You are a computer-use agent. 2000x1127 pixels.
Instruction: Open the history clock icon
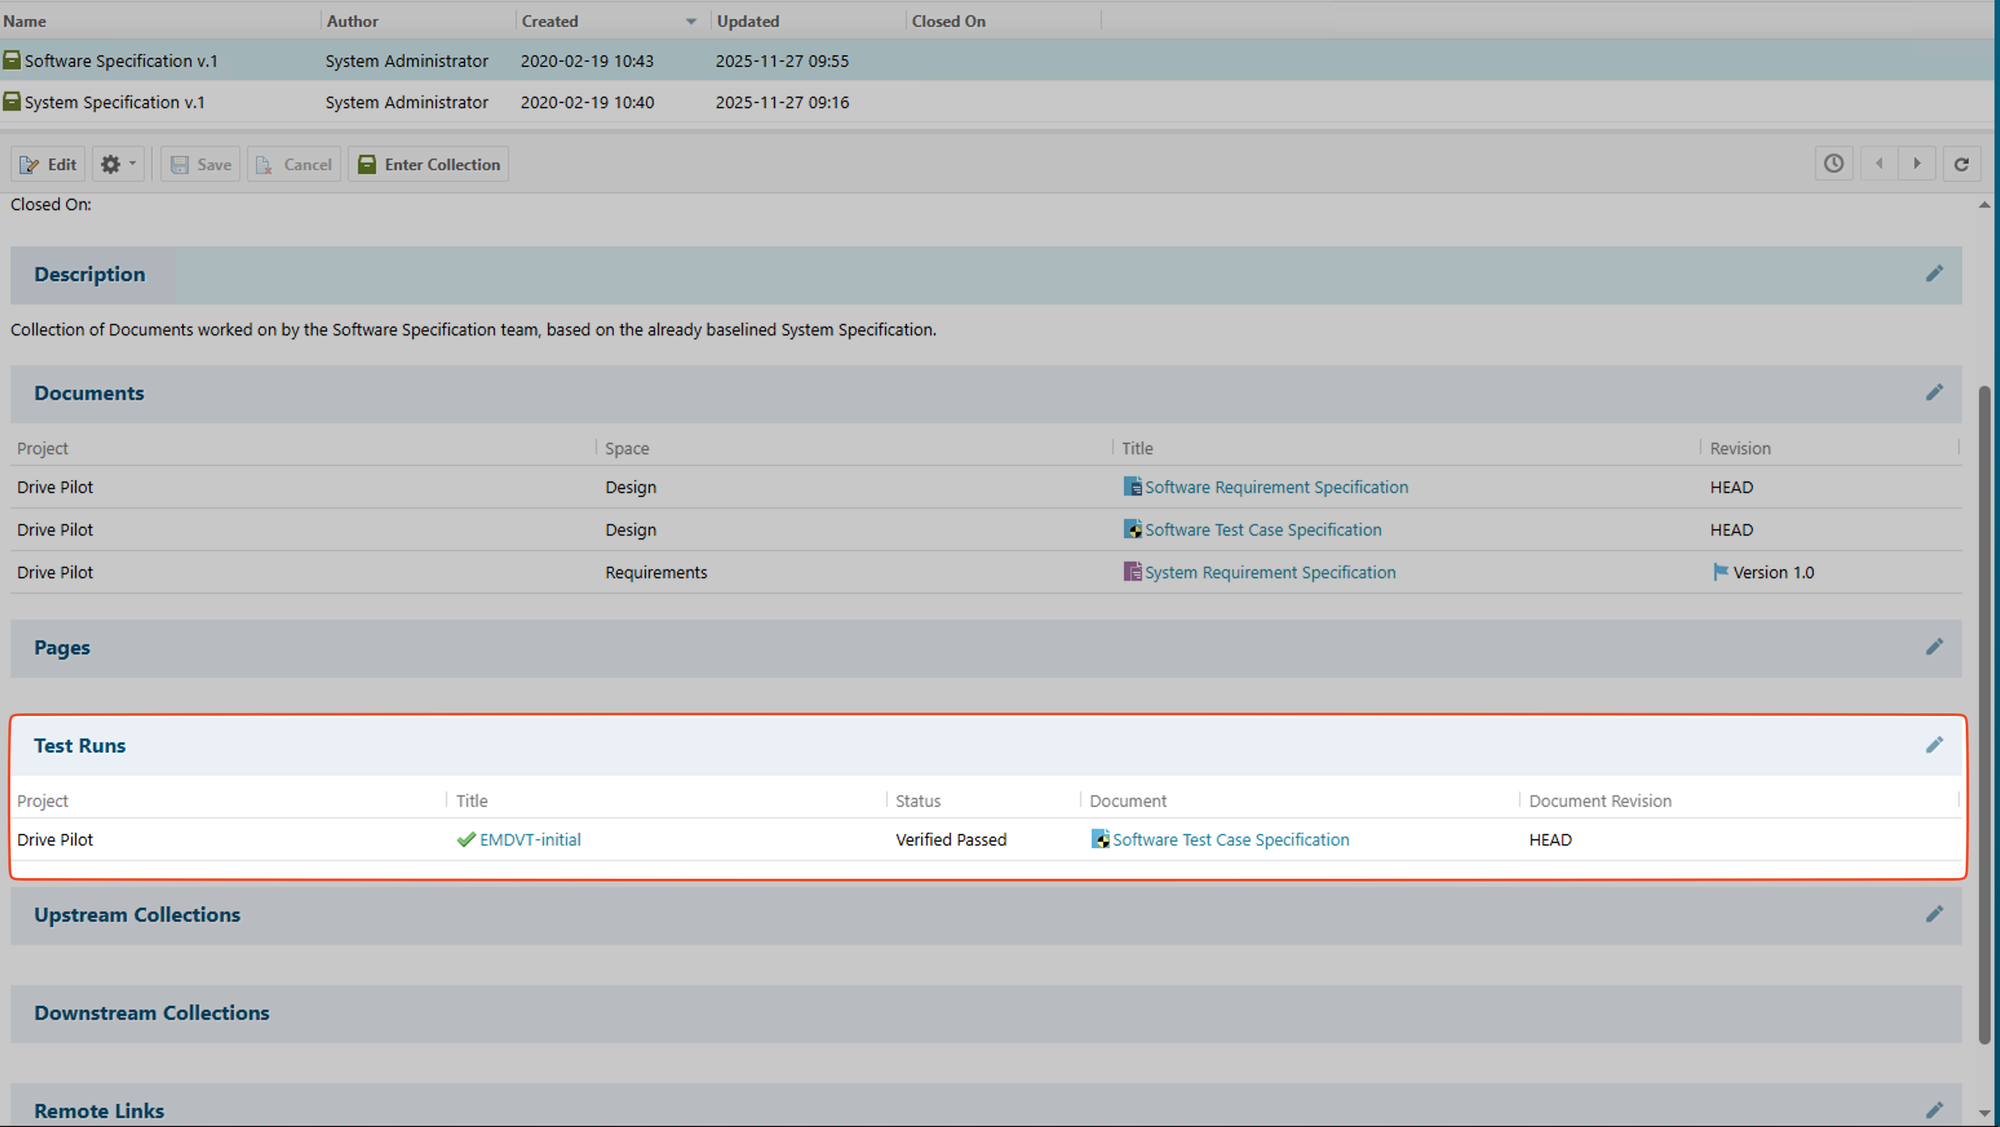pyautogui.click(x=1833, y=164)
